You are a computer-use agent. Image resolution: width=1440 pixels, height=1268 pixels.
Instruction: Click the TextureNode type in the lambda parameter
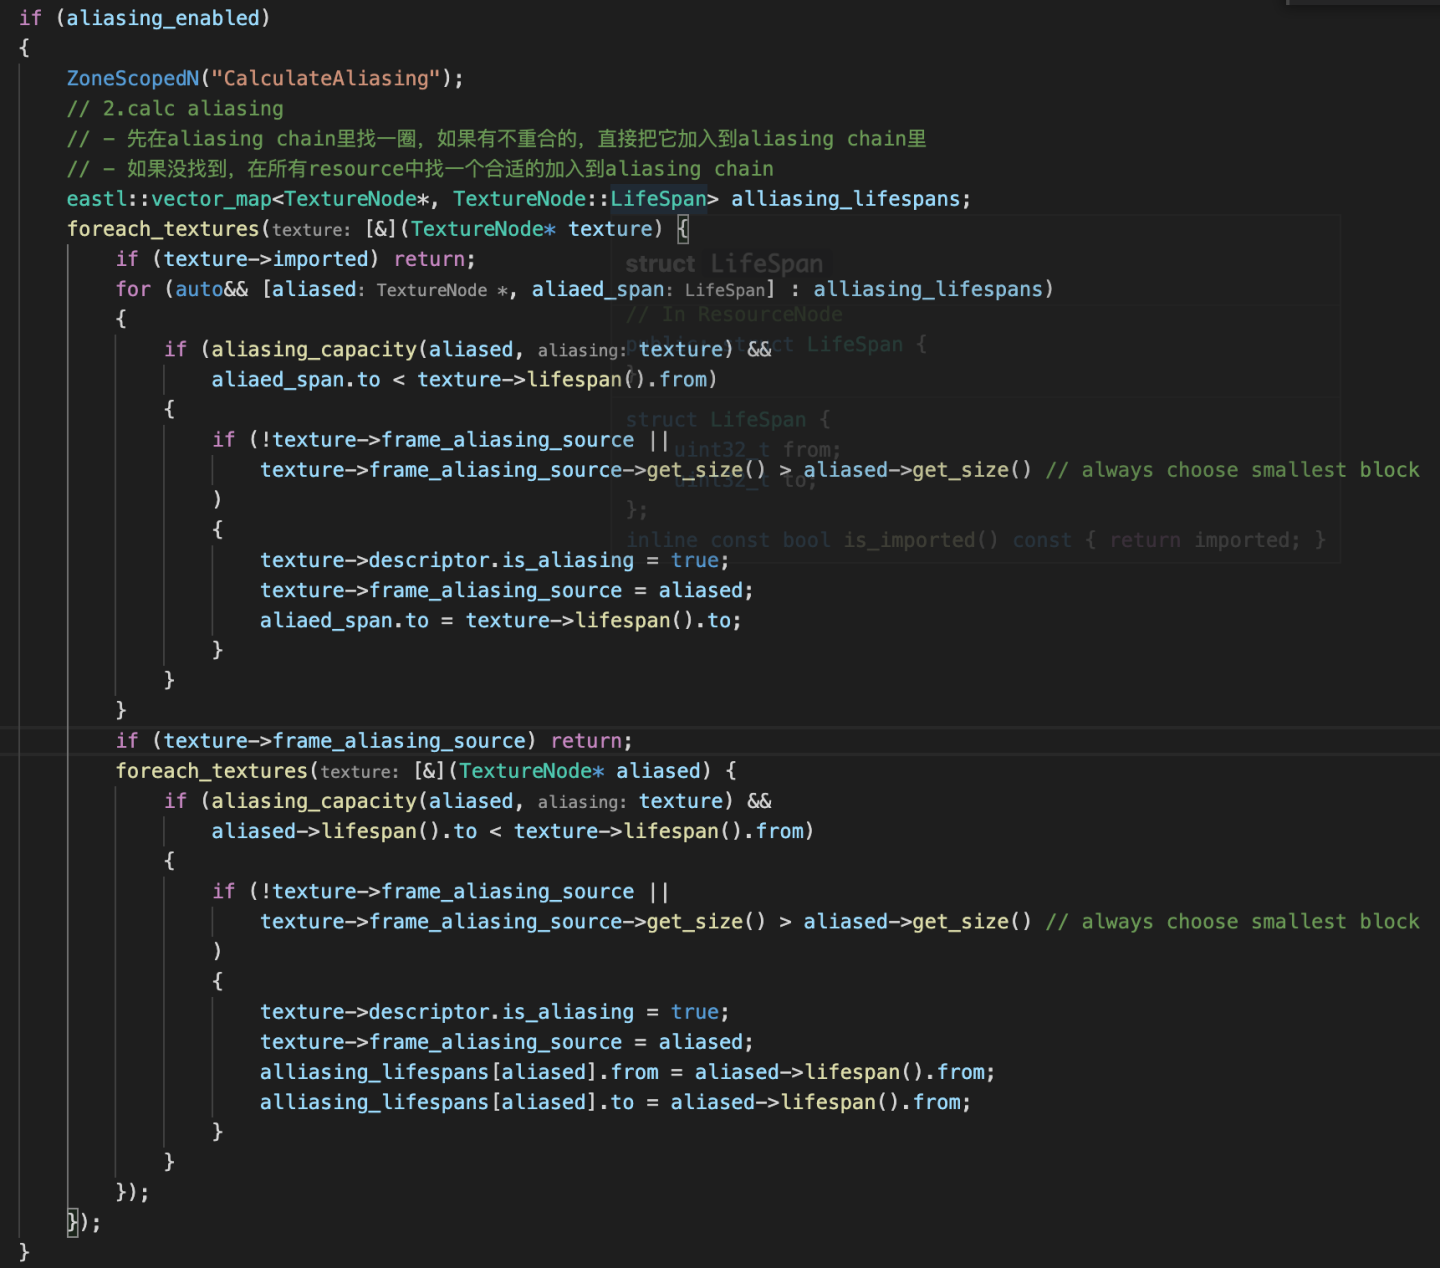480,229
